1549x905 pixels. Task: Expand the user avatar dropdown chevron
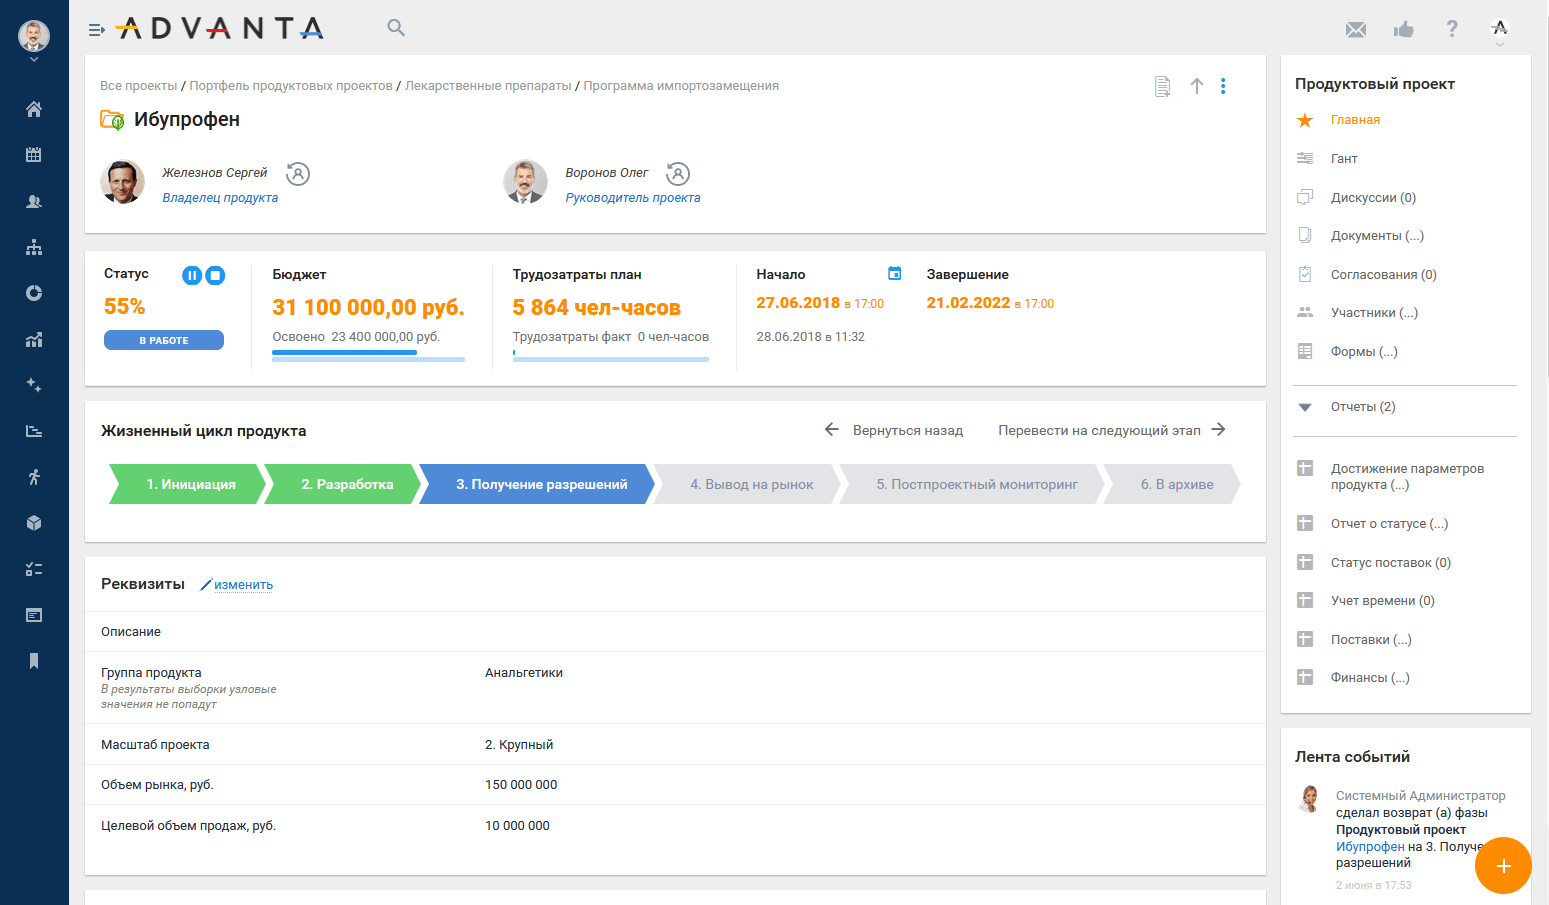[34, 60]
